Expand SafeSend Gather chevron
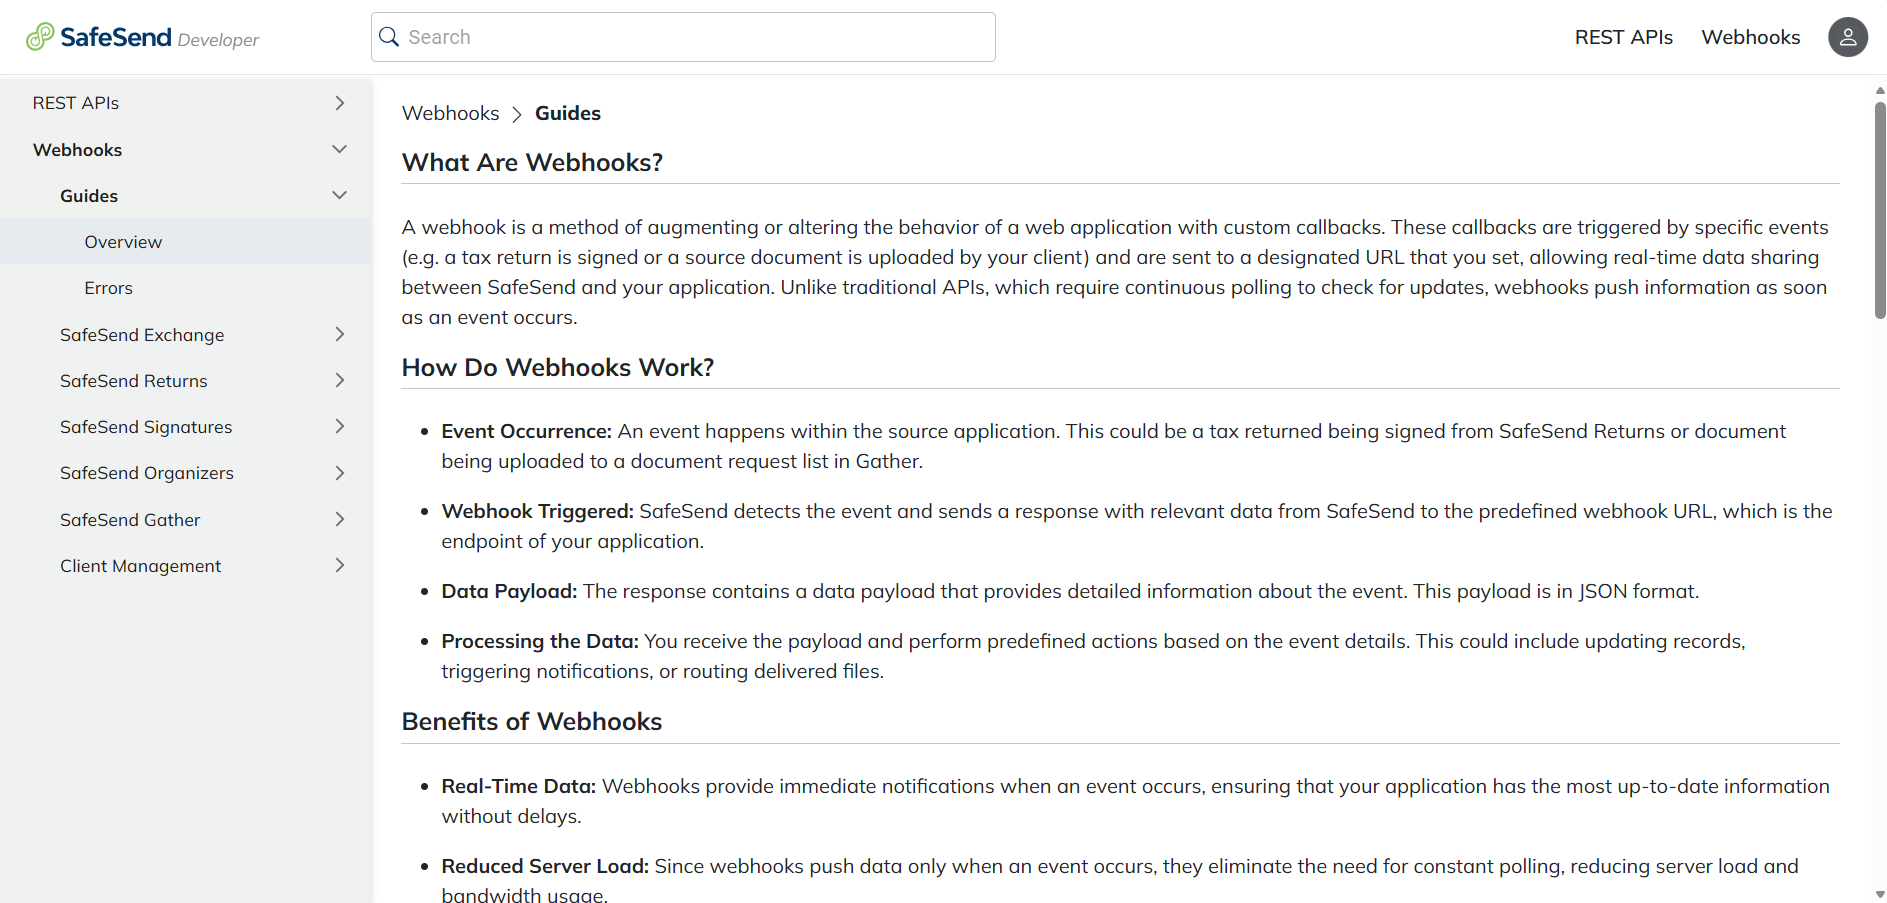The height and width of the screenshot is (903, 1887). click(x=340, y=519)
